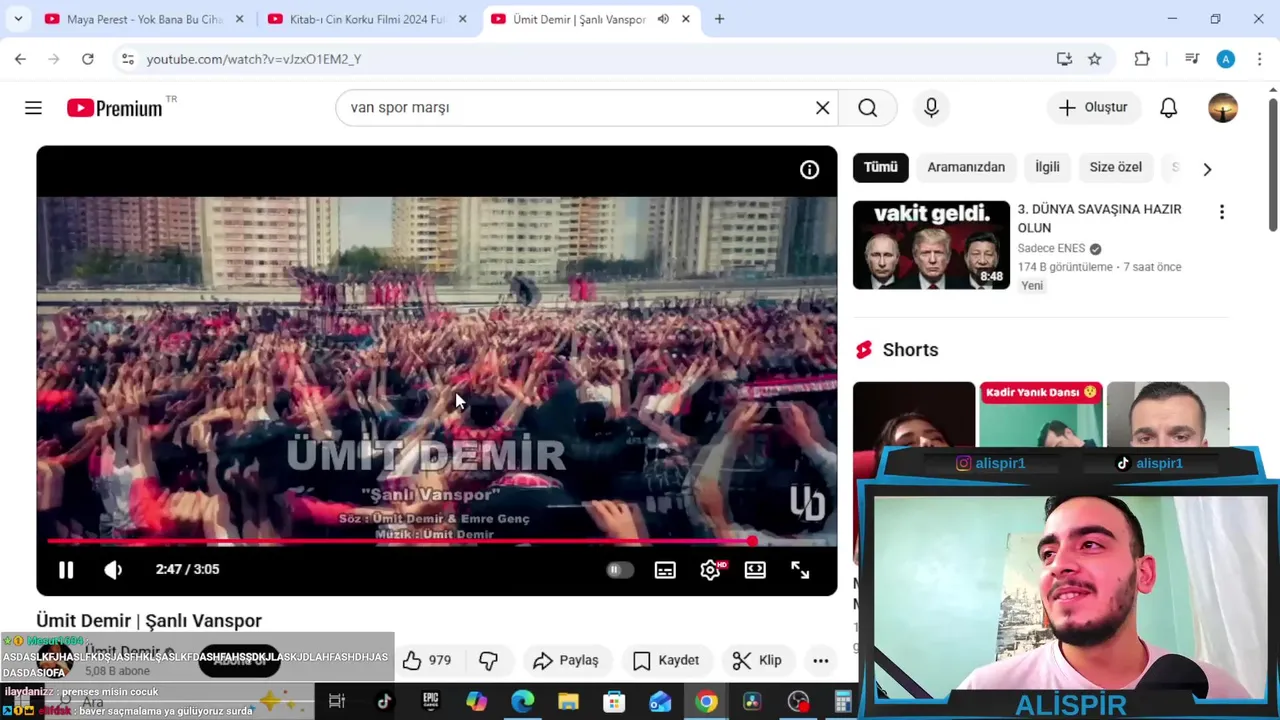The height and width of the screenshot is (720, 1280).
Task: Open the '3. Dünya Savaşına Hazır Olun' video thumbnail
Action: tap(931, 245)
